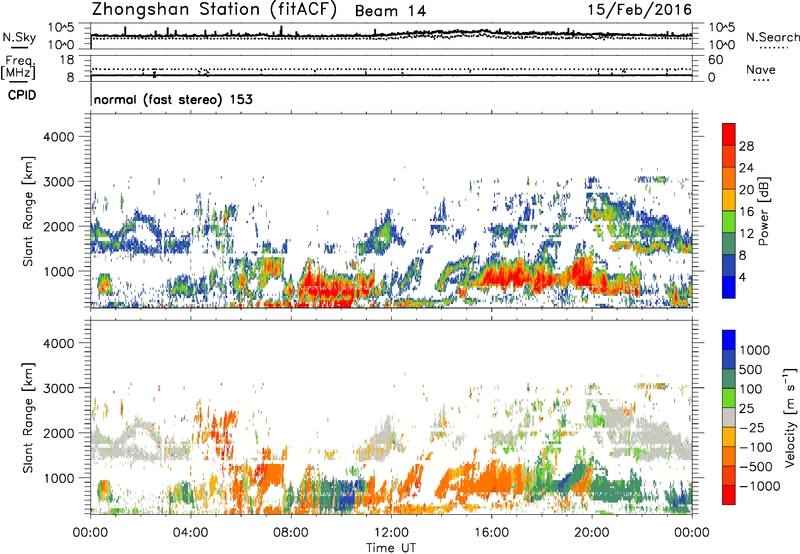Click the "-1000" velocity colorbar label
The image size is (800, 554).
tap(759, 486)
